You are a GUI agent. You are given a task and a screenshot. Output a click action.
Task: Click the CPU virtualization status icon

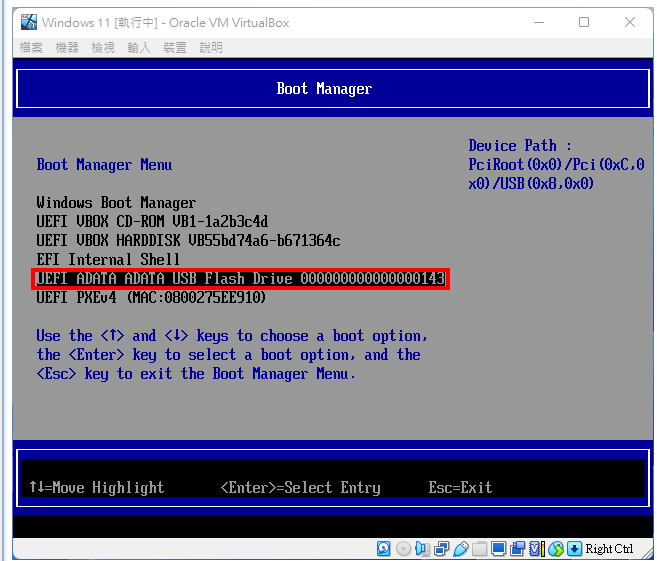(x=537, y=548)
